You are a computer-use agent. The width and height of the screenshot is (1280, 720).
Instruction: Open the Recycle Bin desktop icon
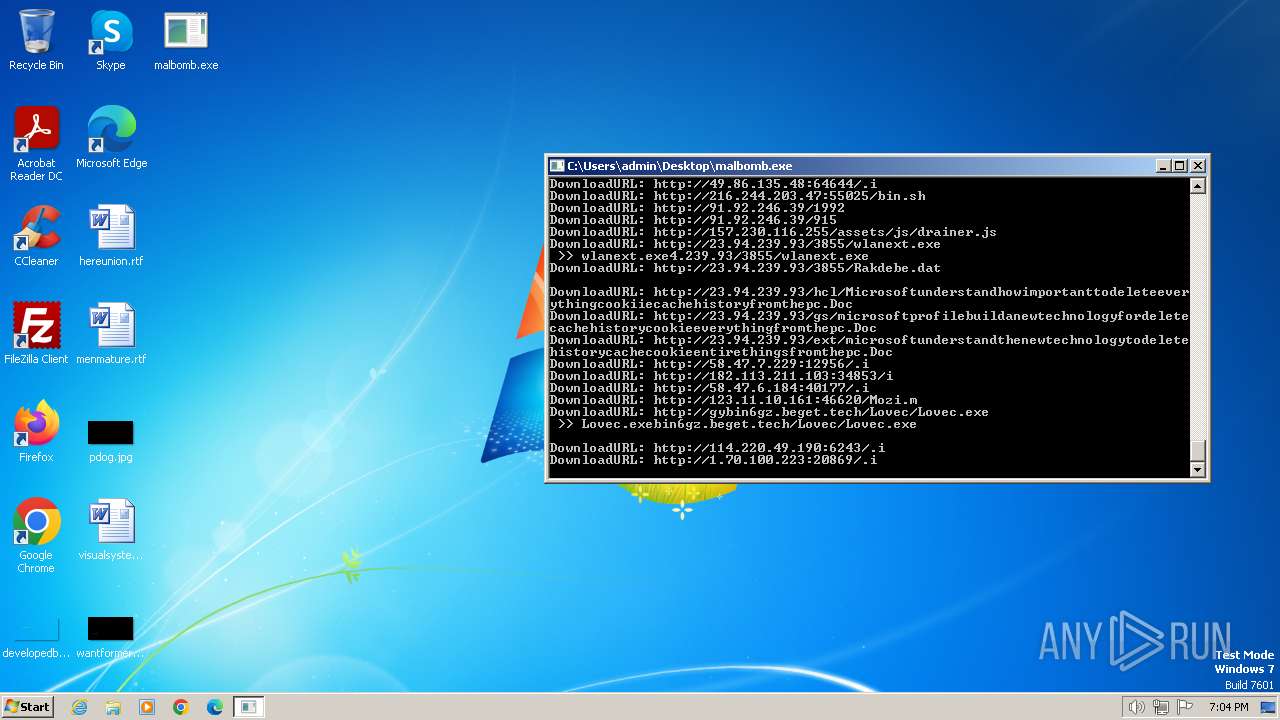(36, 40)
